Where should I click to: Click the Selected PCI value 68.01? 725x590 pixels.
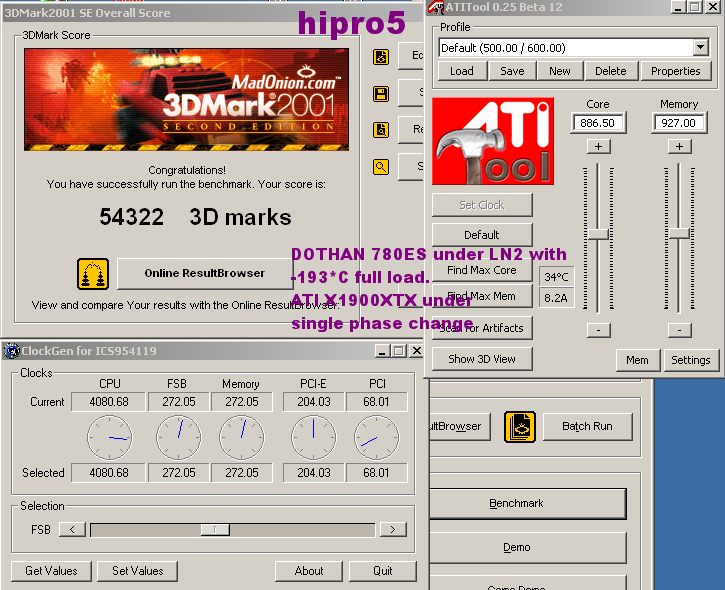click(376, 473)
